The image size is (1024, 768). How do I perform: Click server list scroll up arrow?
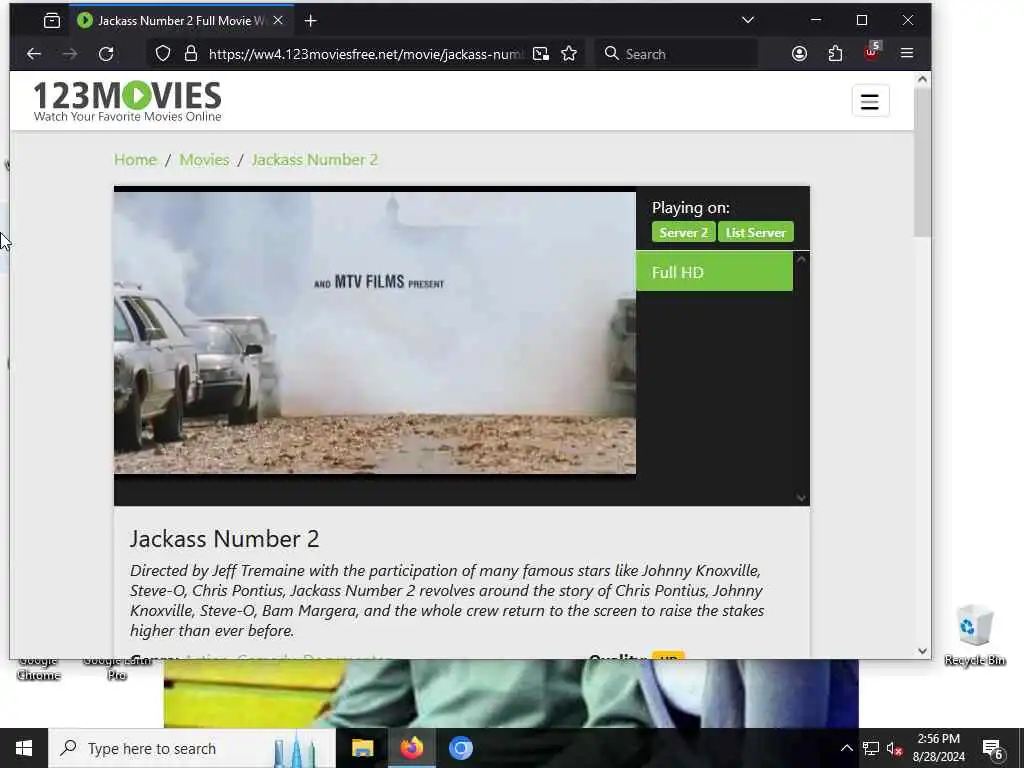[801, 259]
